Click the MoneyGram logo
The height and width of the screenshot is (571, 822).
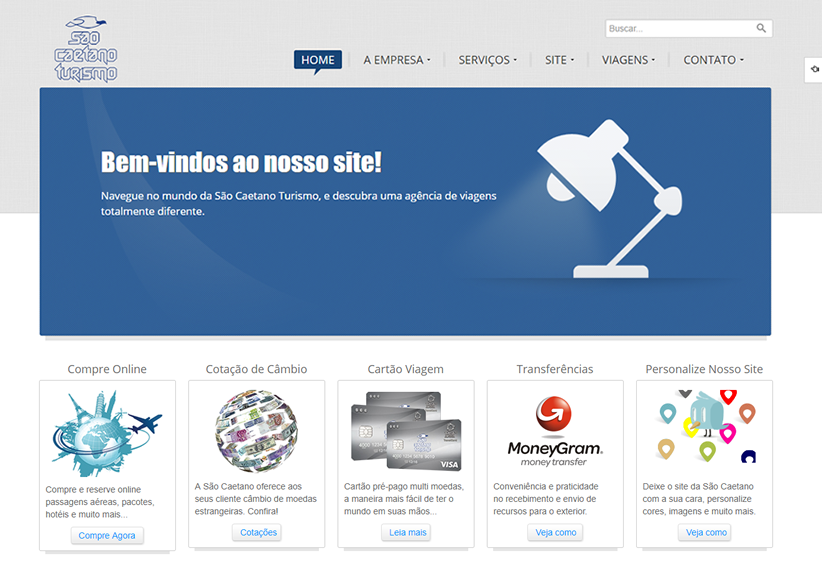(554, 432)
